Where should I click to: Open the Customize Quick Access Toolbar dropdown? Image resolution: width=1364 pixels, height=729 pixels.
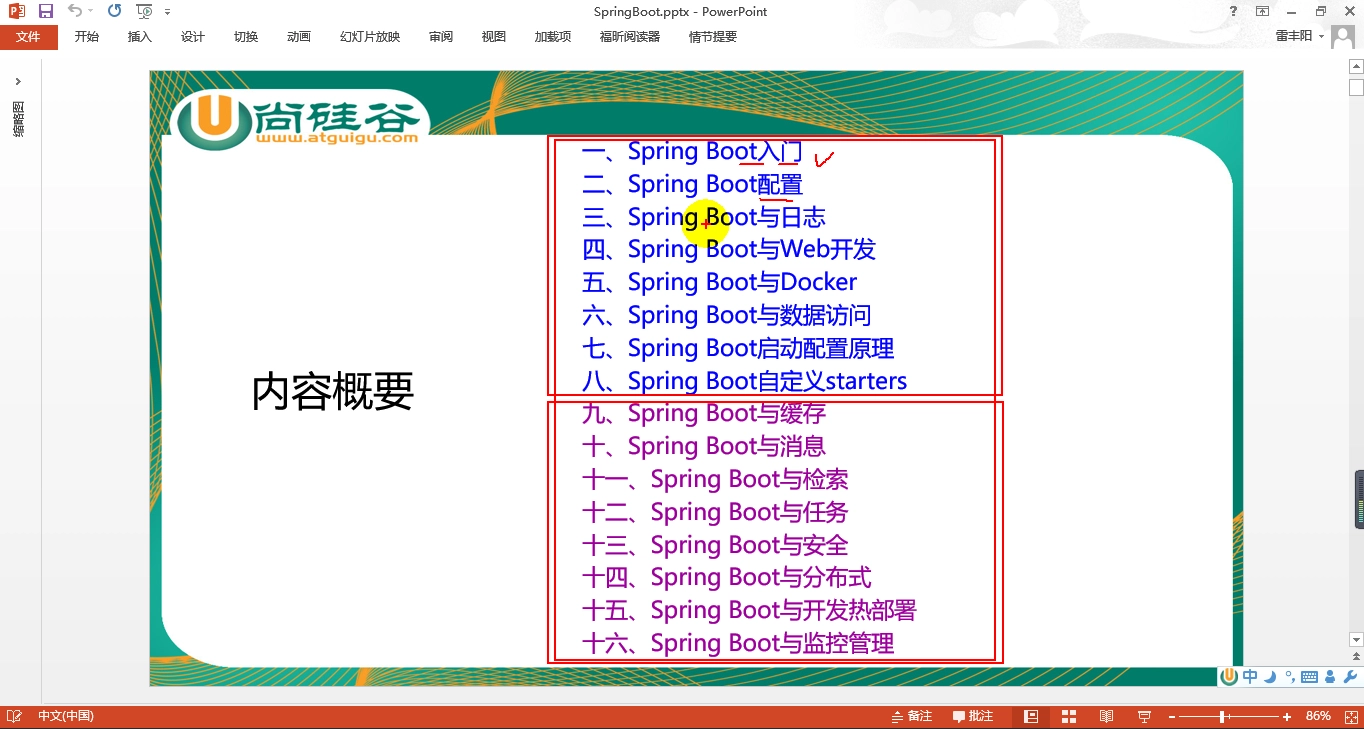(x=167, y=10)
